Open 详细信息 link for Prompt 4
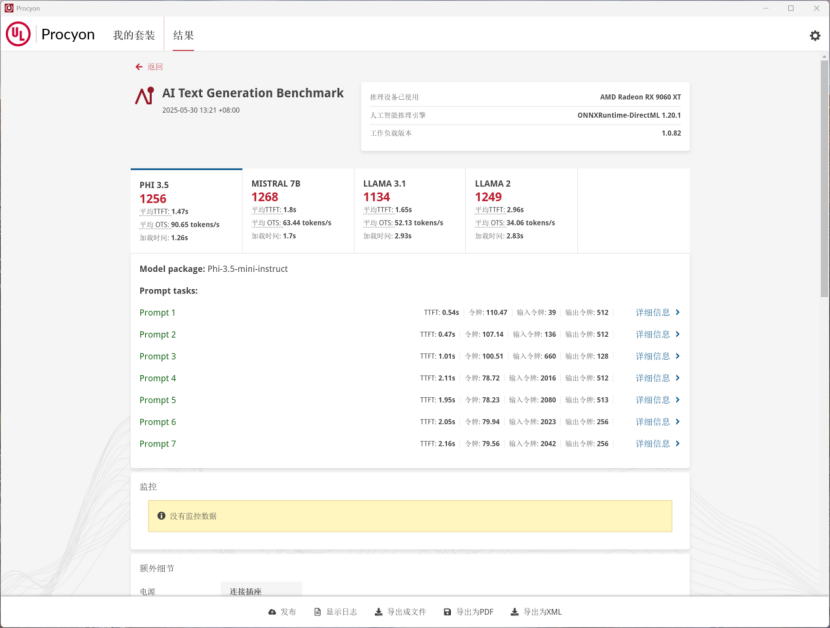 653,378
